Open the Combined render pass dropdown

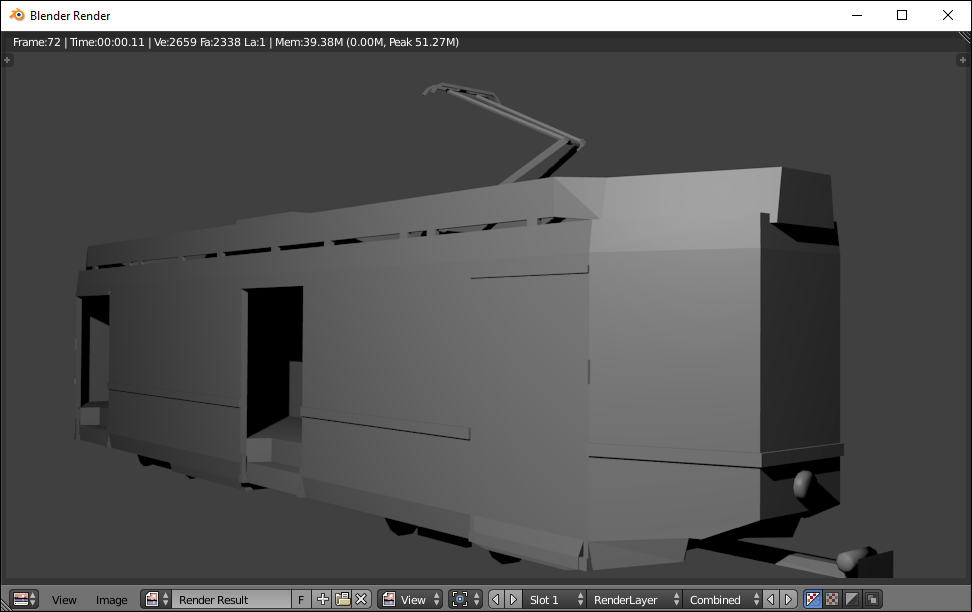click(x=722, y=600)
